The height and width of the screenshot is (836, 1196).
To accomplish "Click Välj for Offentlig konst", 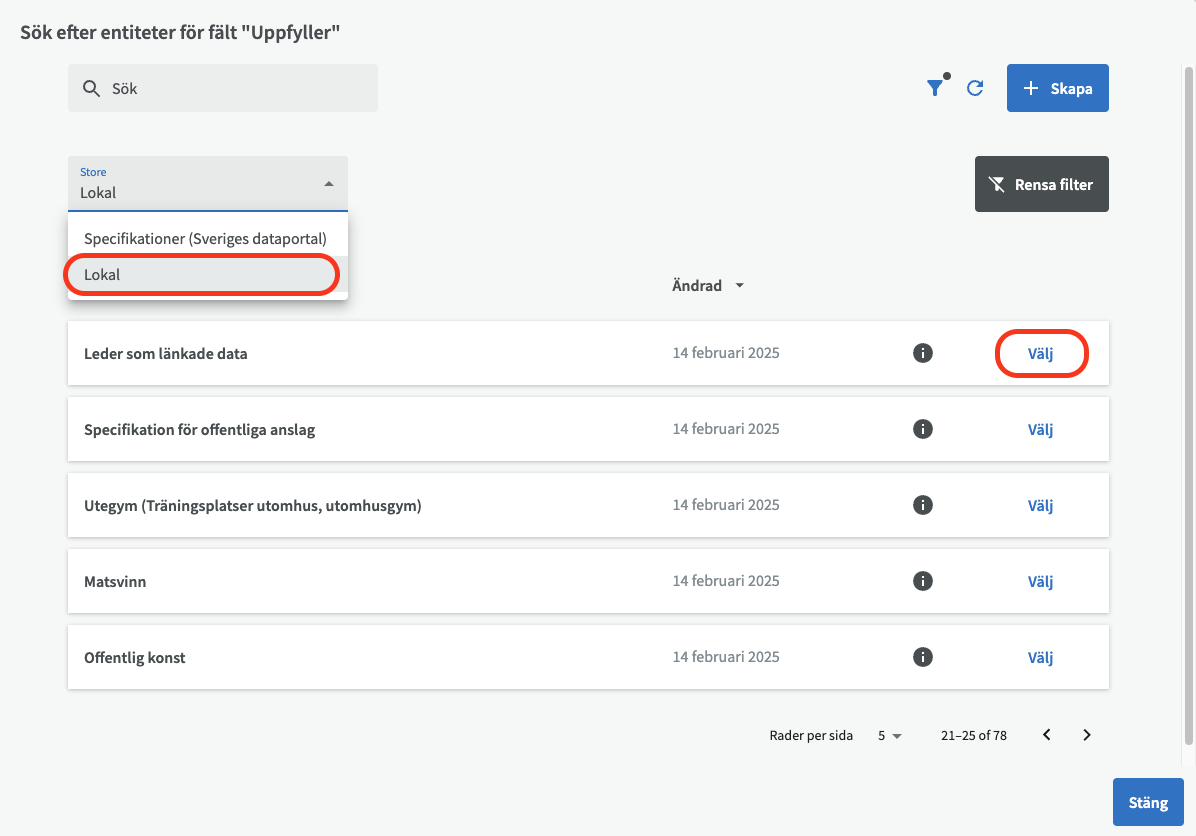I will coord(1040,658).
